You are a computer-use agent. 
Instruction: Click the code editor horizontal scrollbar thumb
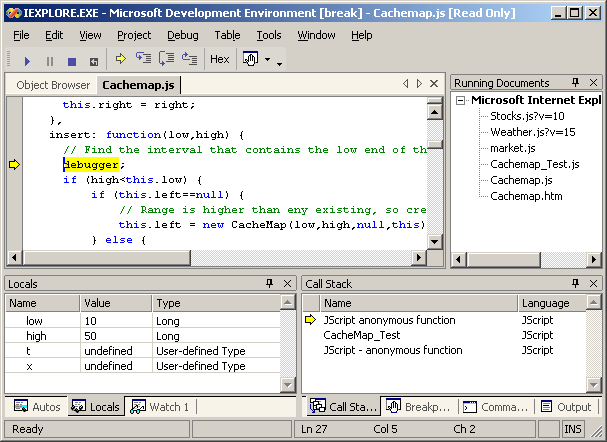[x=106, y=258]
